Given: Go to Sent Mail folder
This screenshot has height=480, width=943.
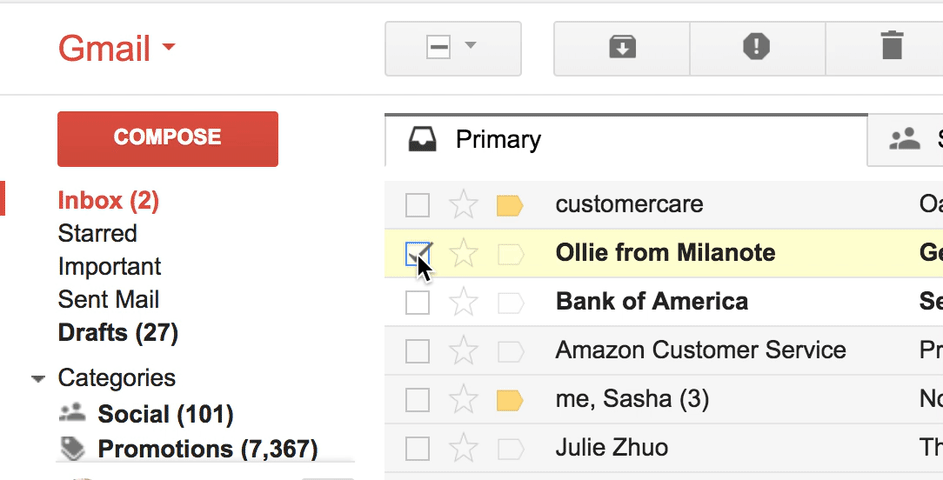Looking at the screenshot, I should 109,300.
